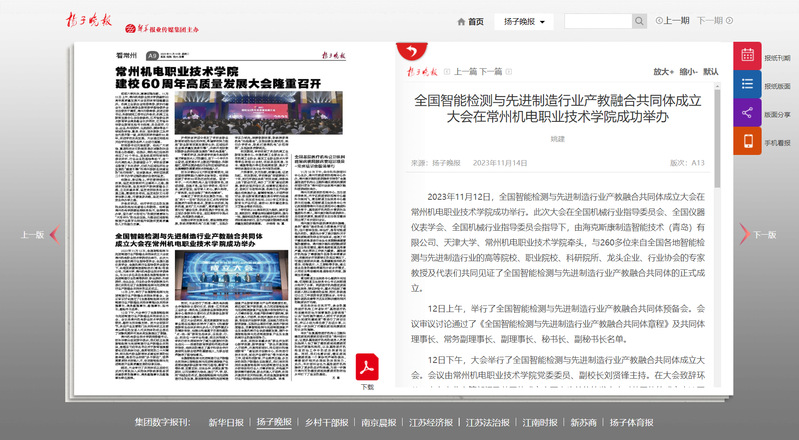This screenshot has height=440, width=799.
Task: Click the red back arrow above the article
Action: [x=408, y=51]
